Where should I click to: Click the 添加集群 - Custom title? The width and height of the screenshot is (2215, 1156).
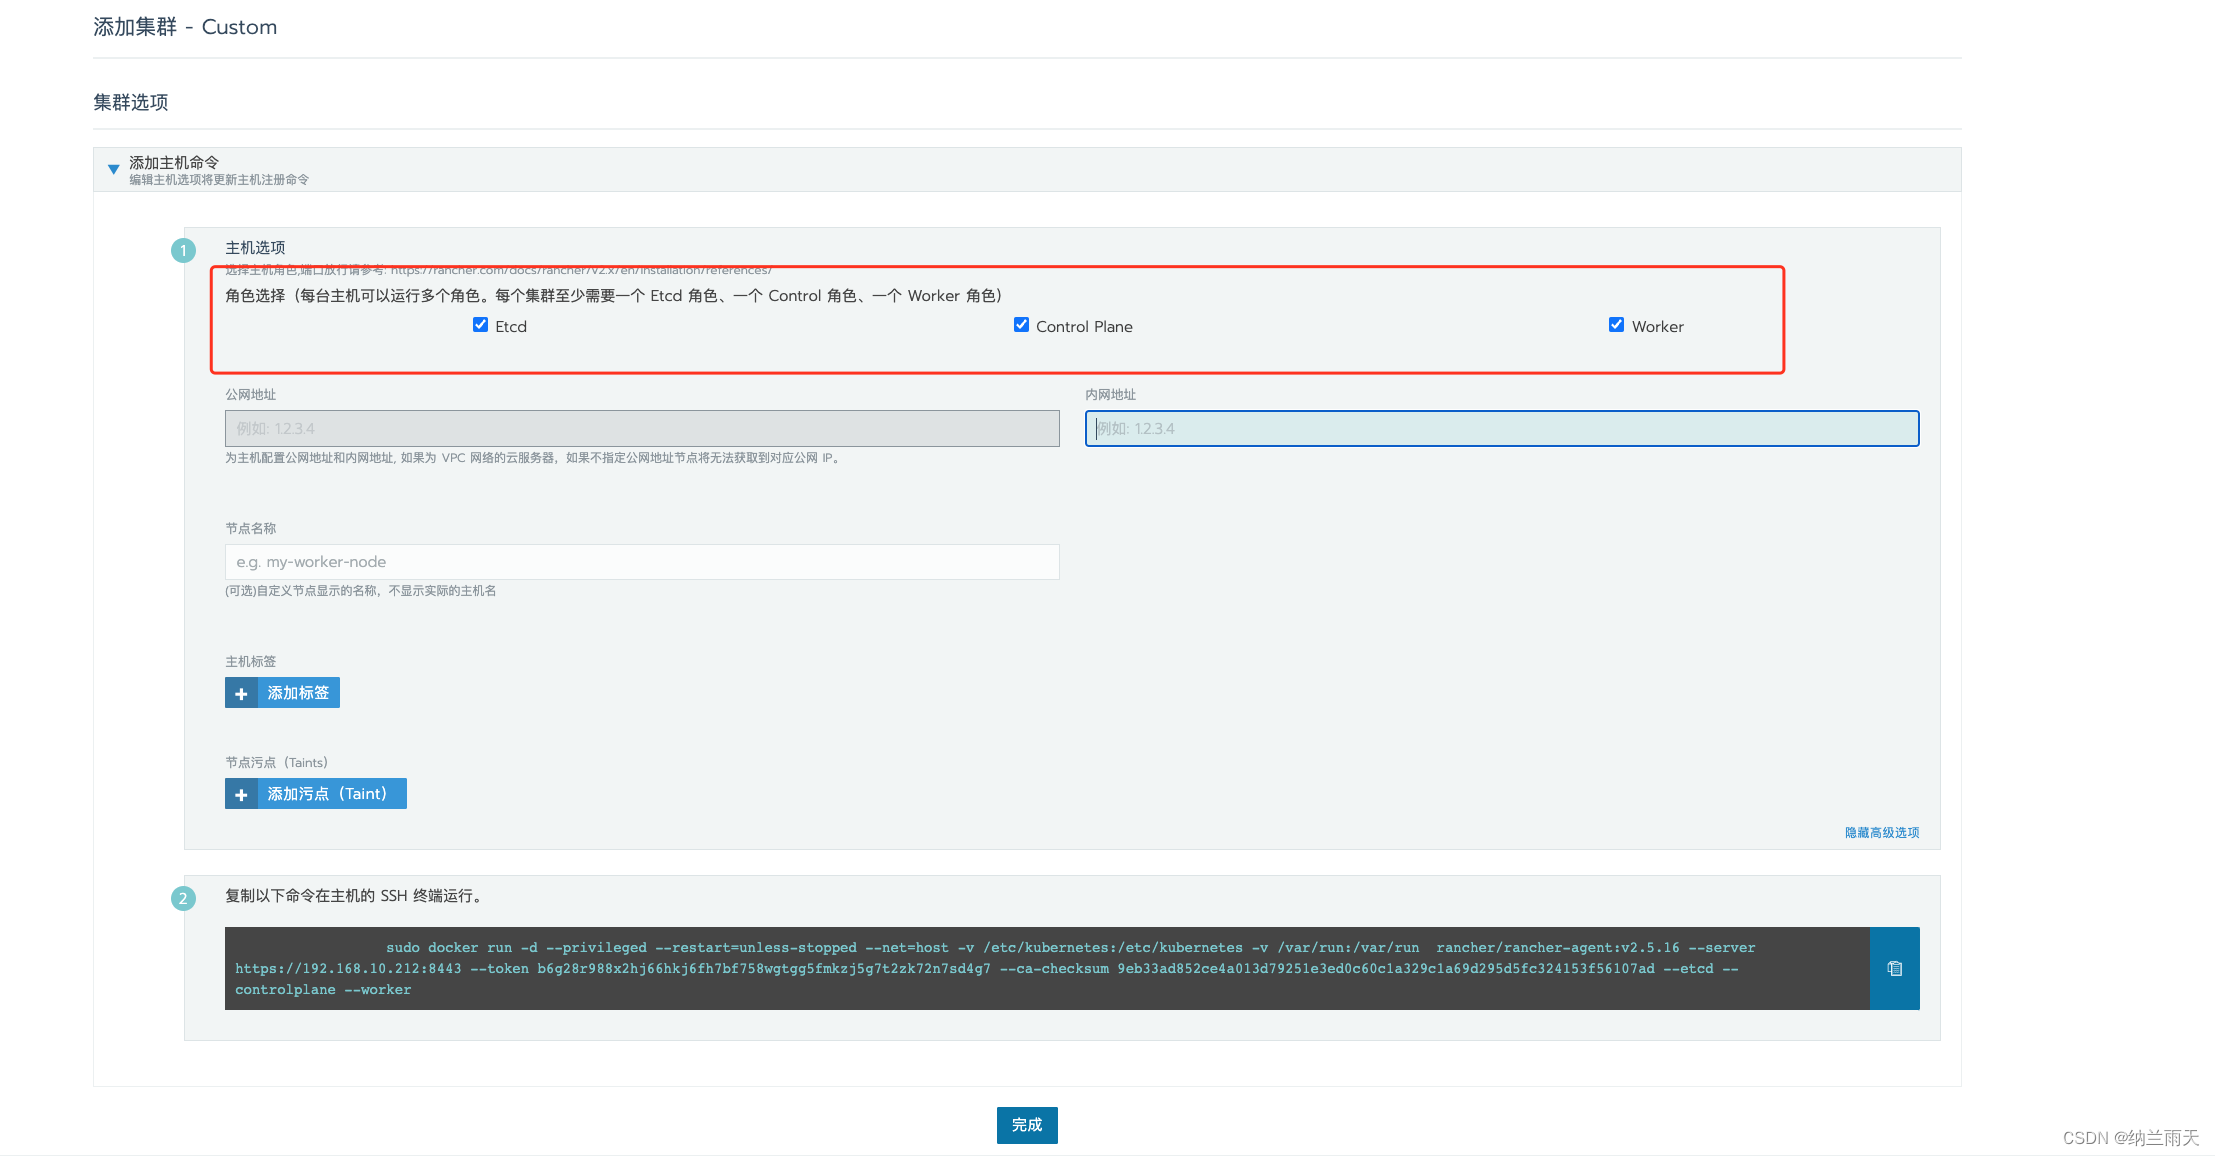pos(185,27)
